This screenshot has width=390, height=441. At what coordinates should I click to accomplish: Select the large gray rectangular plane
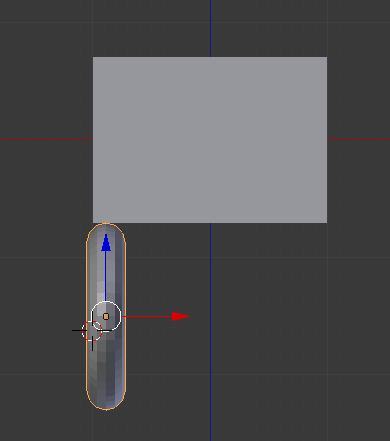click(210, 140)
